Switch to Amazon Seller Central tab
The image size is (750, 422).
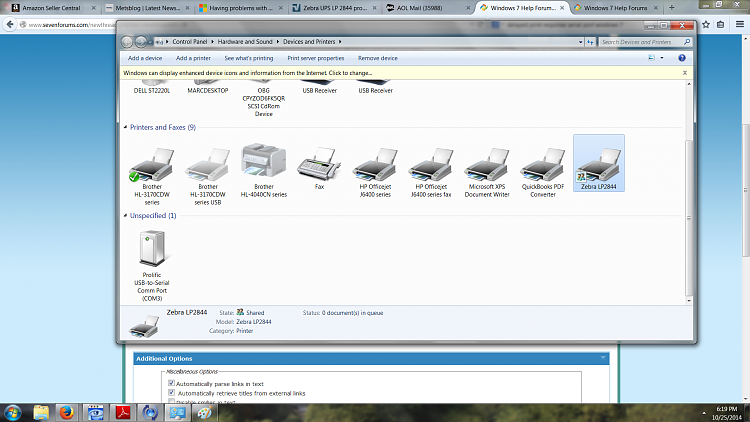[x=51, y=8]
